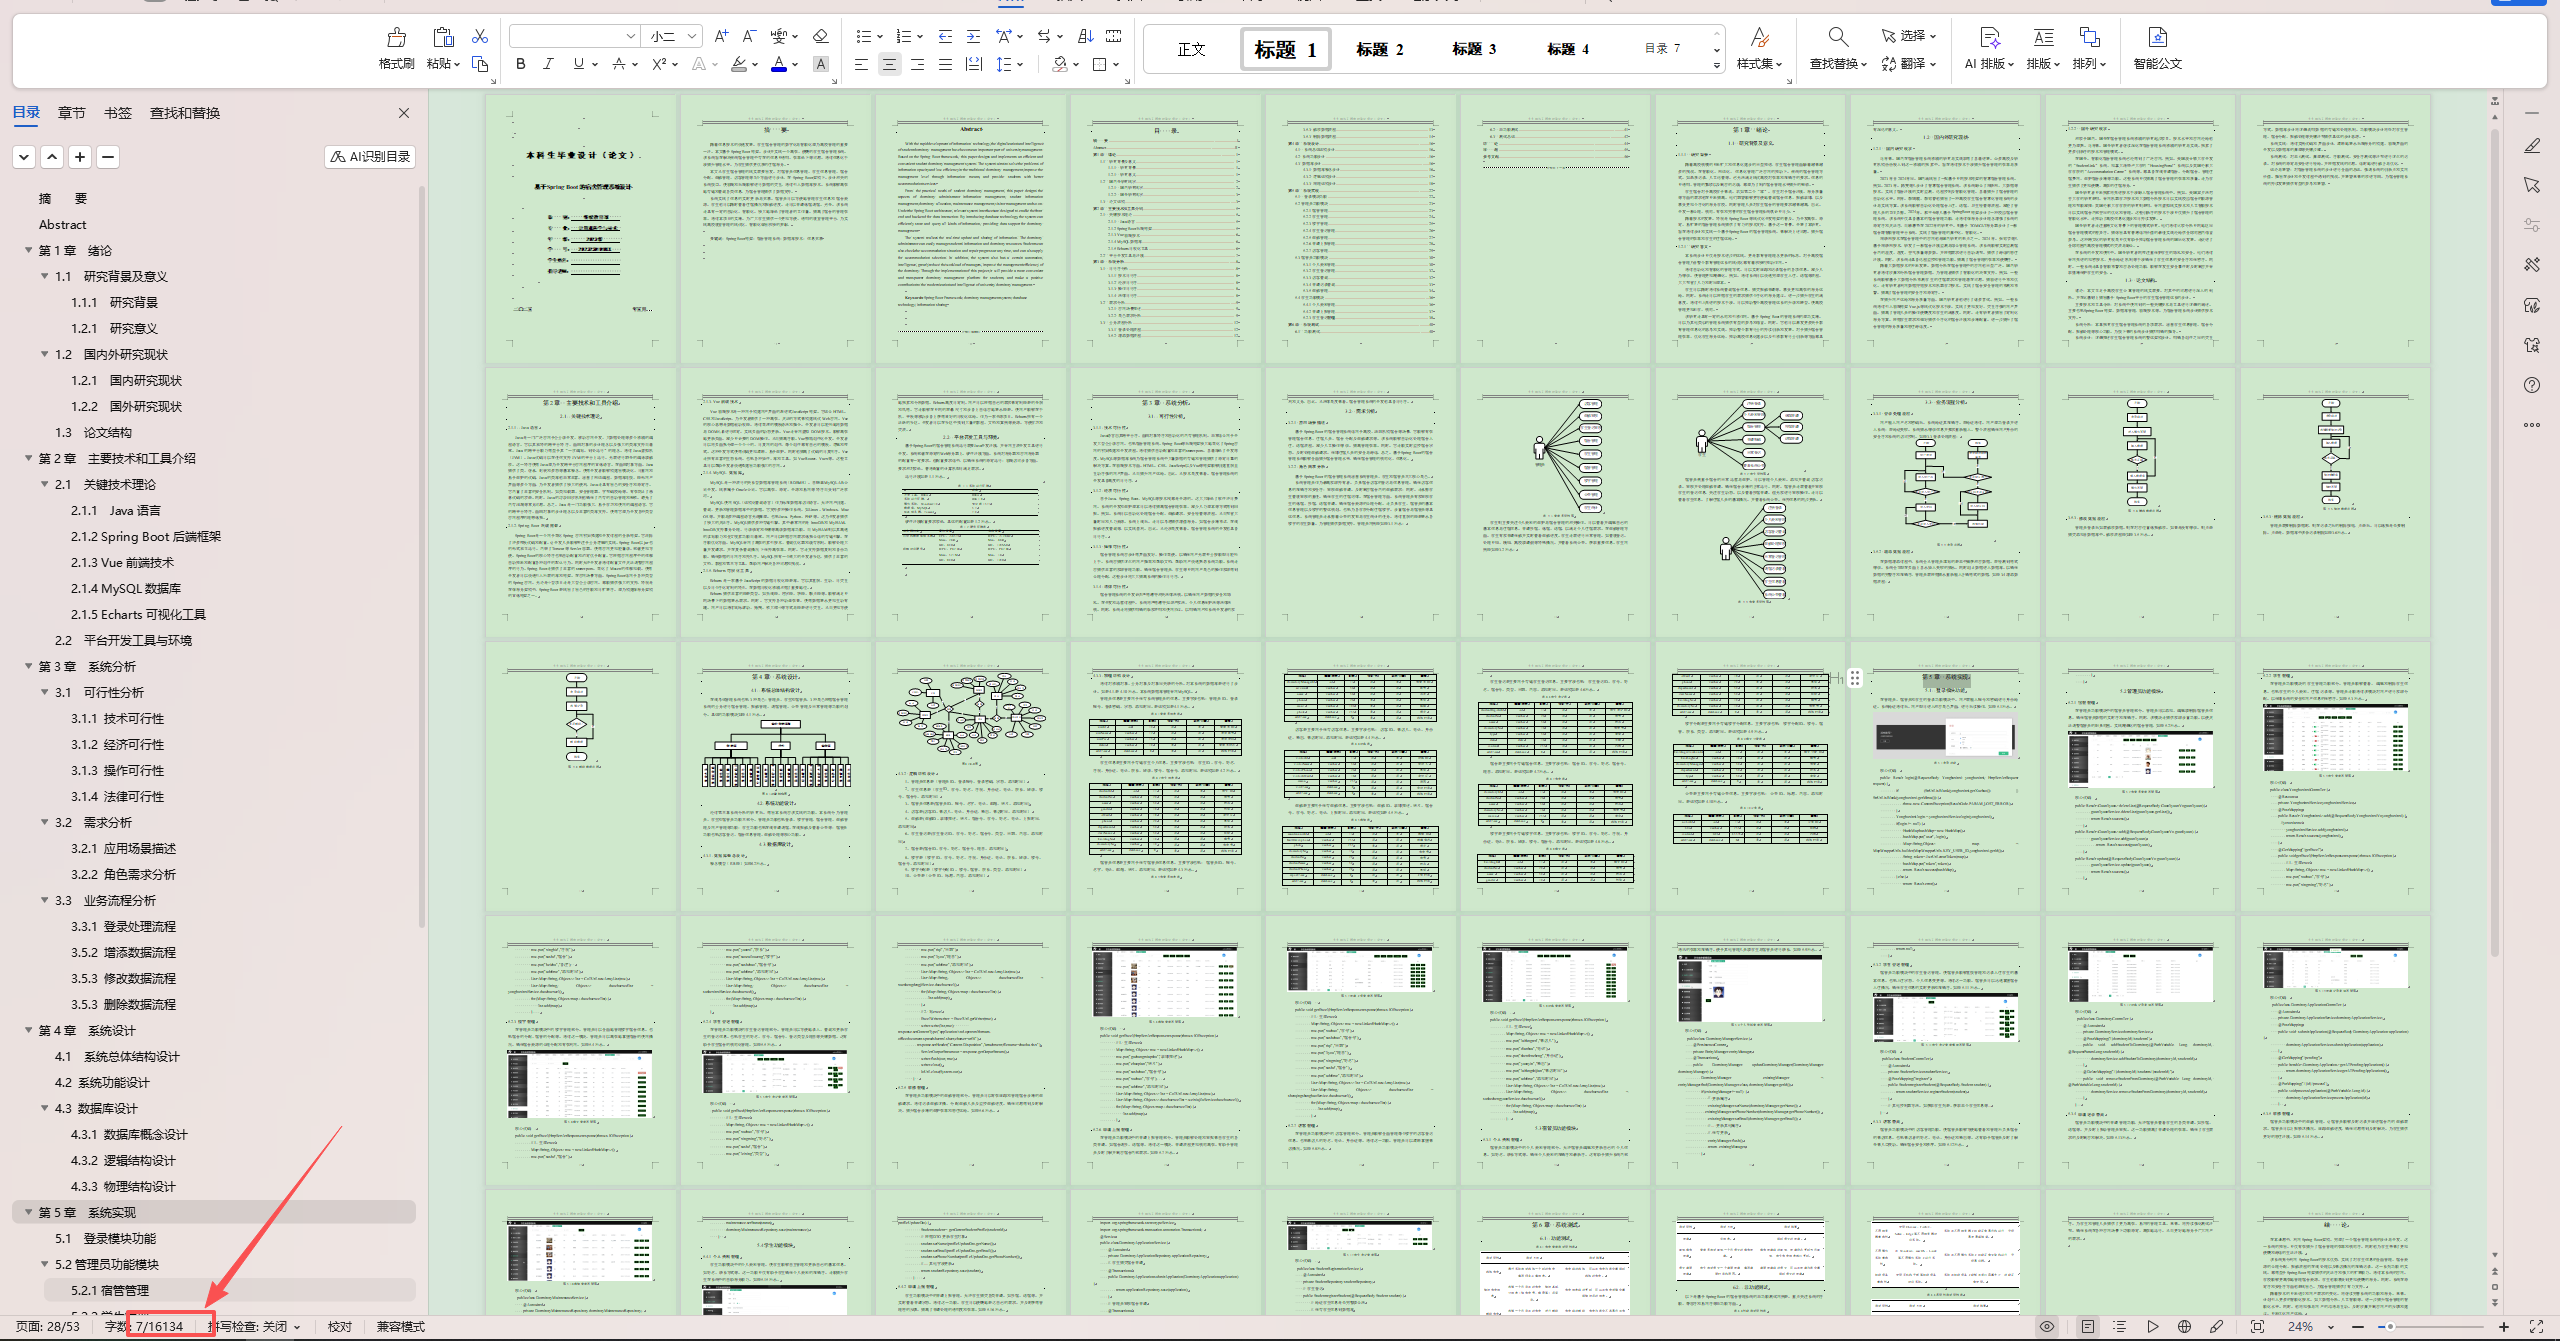Toggle character shading A button
The height and width of the screenshot is (1341, 2560).
820,64
